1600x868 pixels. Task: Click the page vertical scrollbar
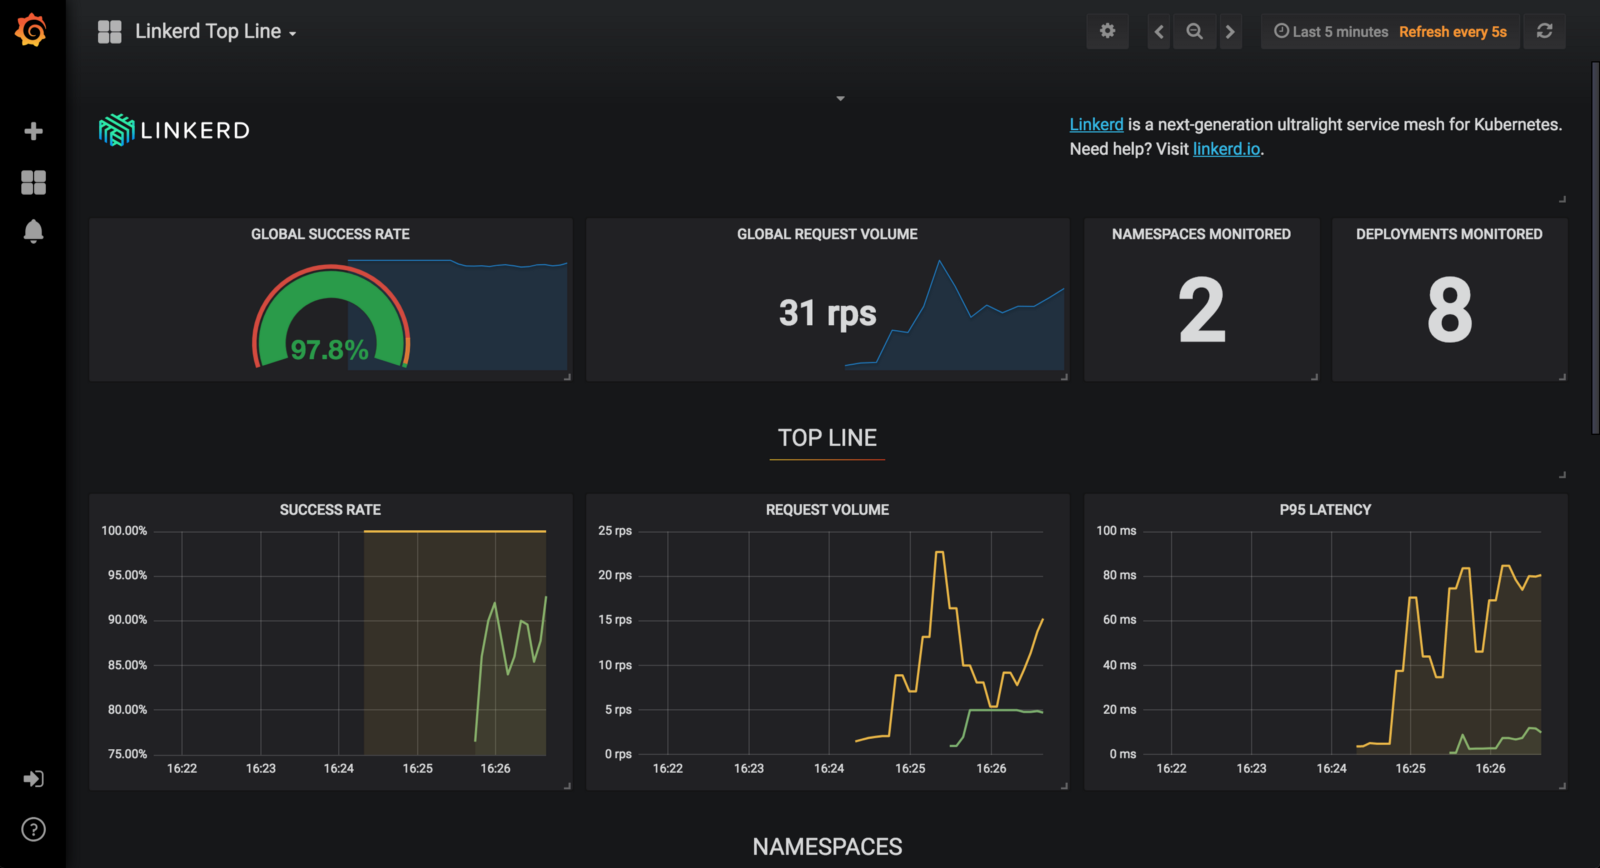coord(1595,250)
